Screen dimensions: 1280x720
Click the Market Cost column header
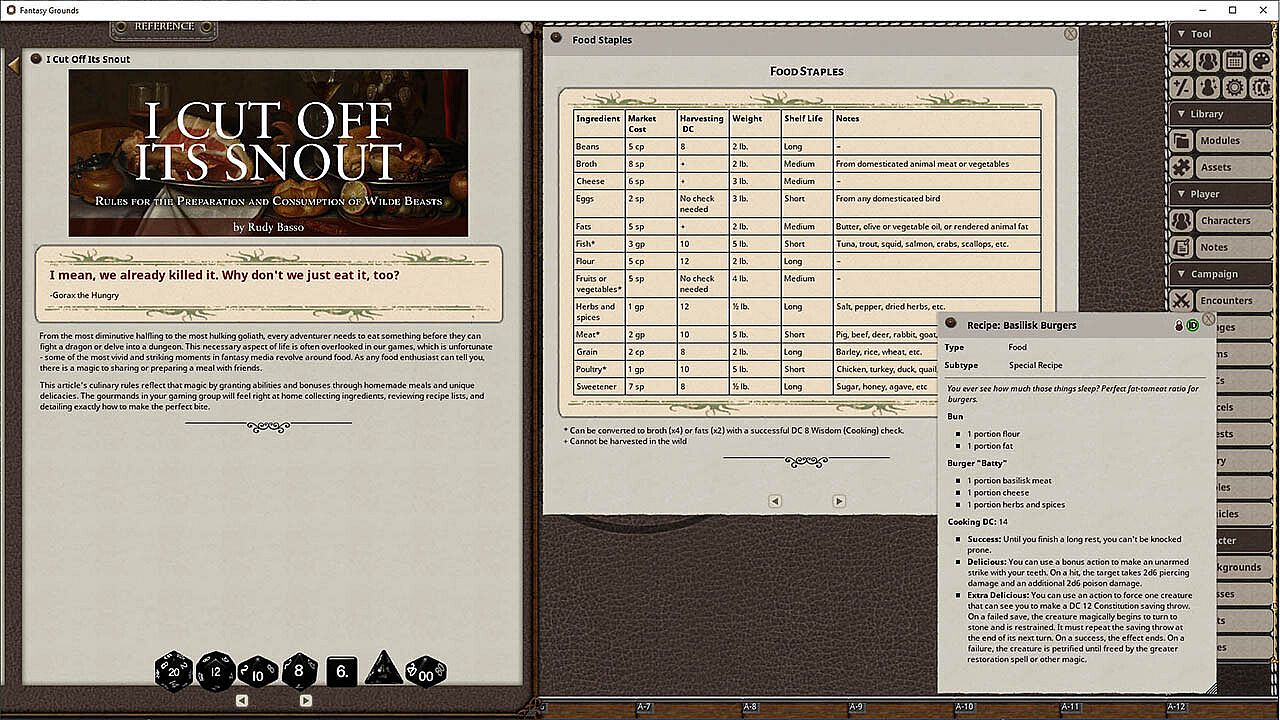[x=651, y=124]
